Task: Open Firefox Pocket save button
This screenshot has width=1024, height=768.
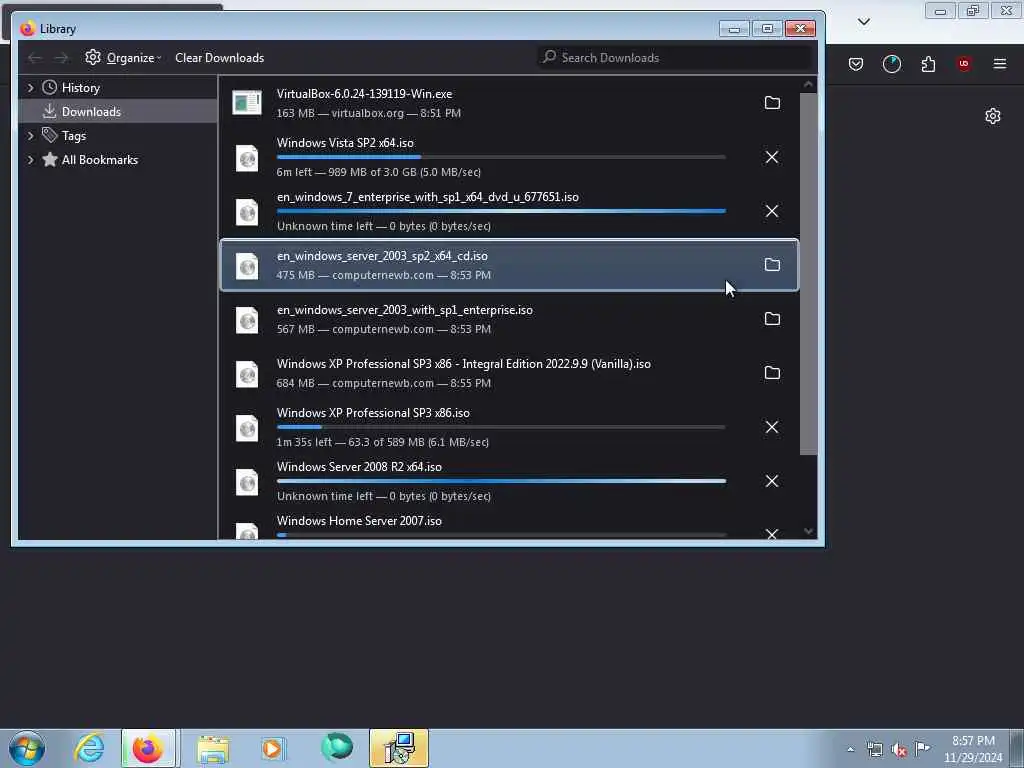Action: (856, 64)
